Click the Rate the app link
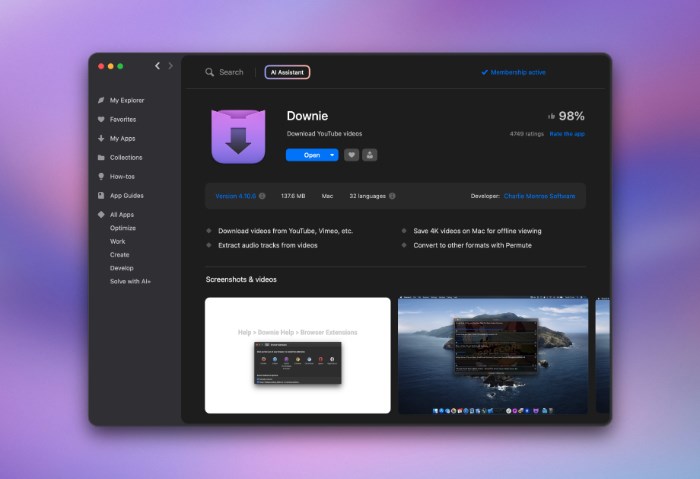This screenshot has height=479, width=700. (567, 134)
